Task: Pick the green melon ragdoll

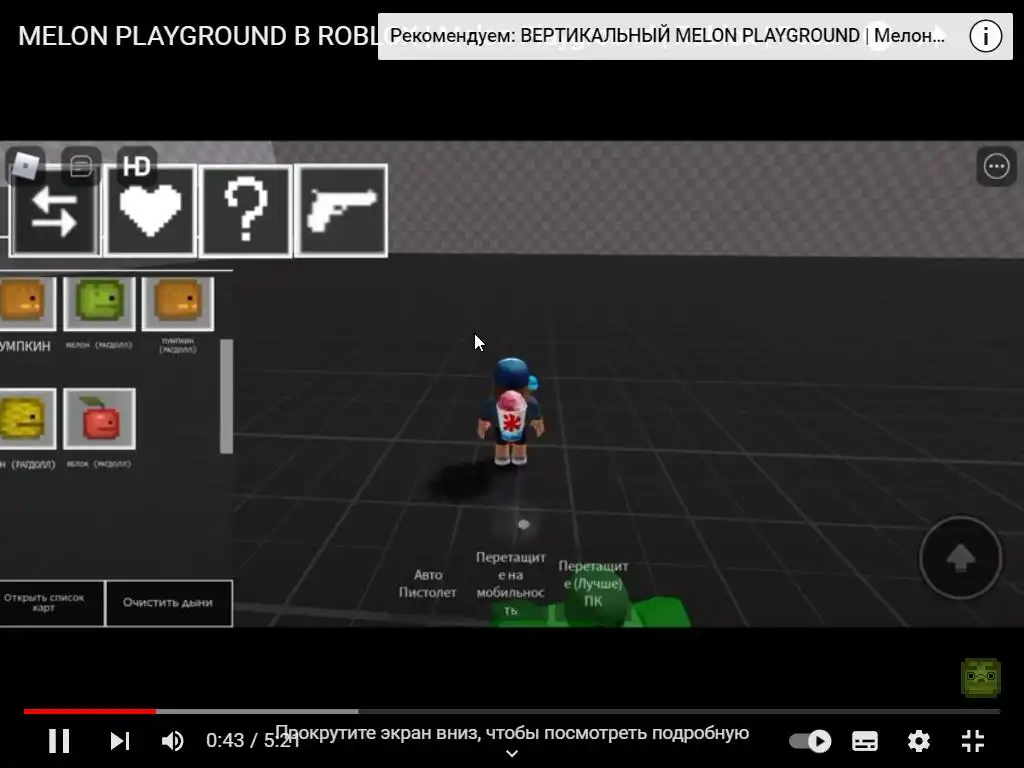Action: pos(99,304)
